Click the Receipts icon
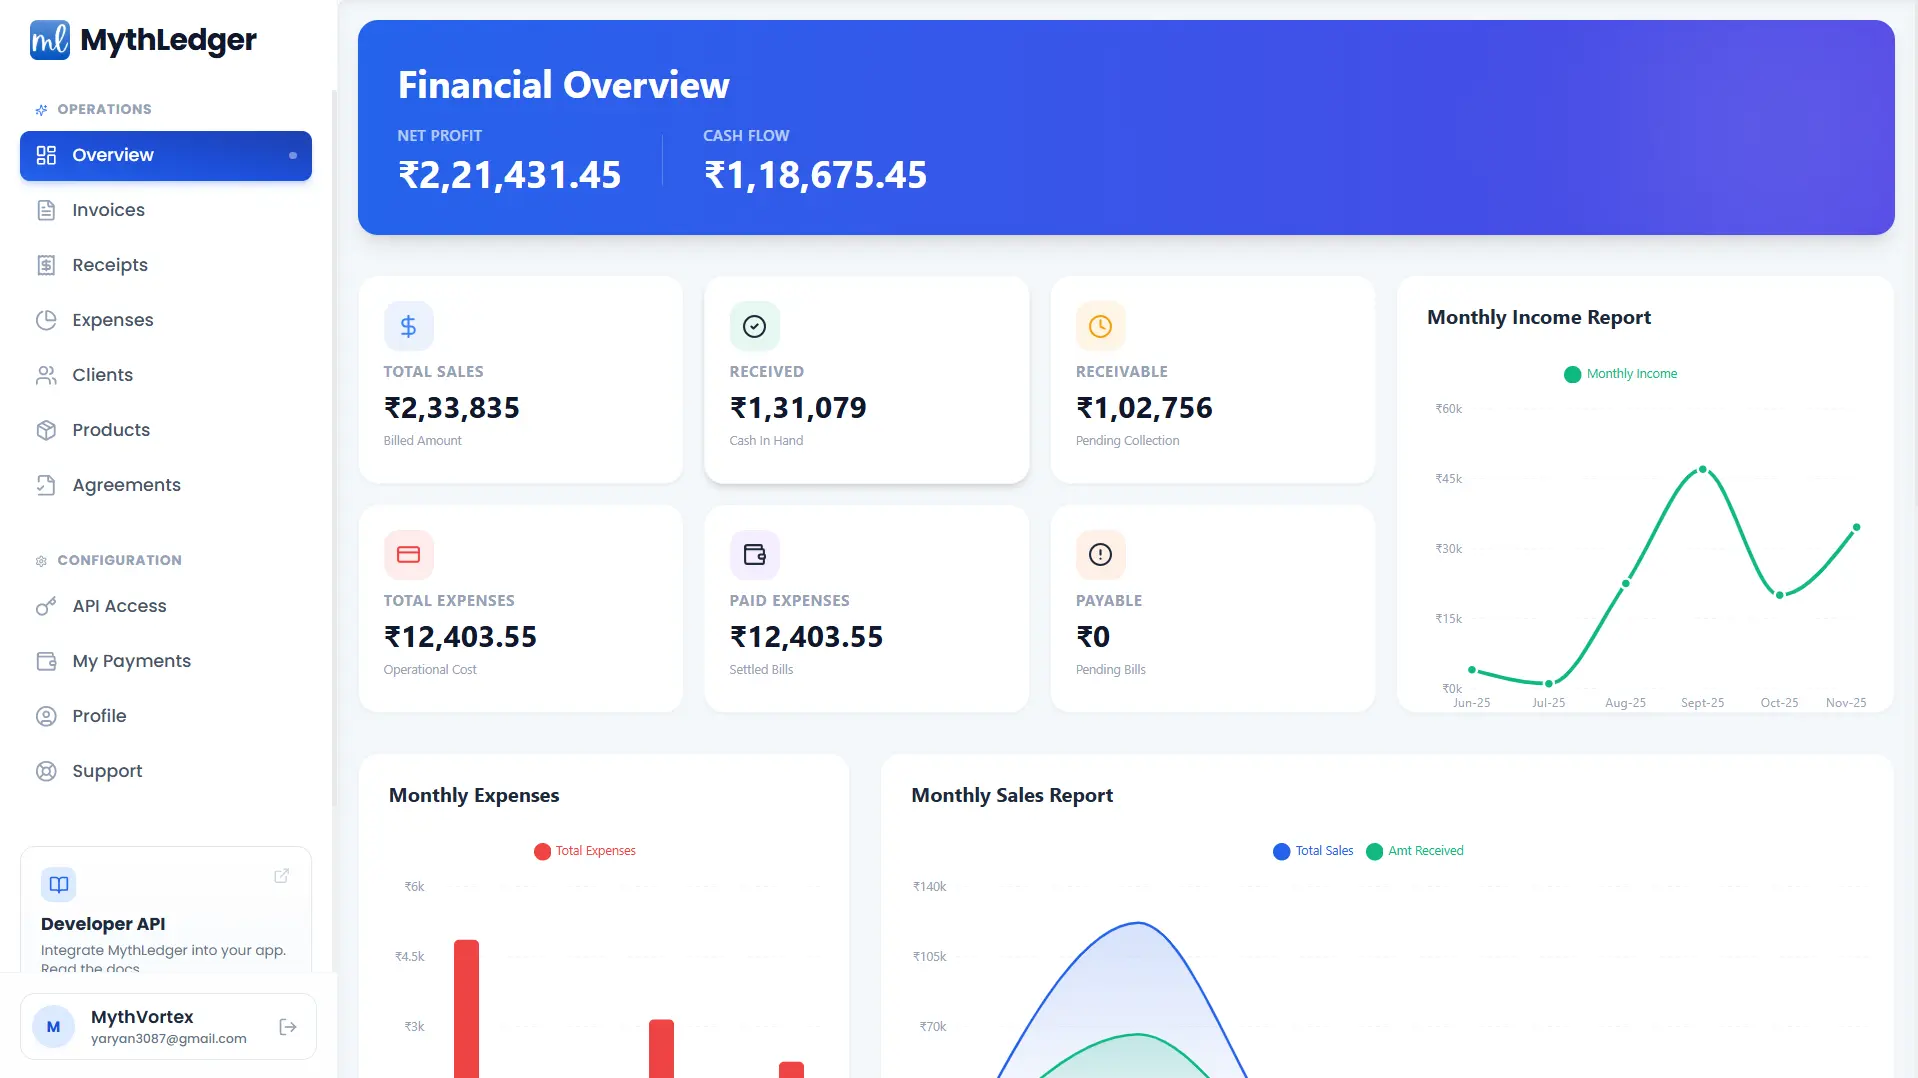 [47, 265]
